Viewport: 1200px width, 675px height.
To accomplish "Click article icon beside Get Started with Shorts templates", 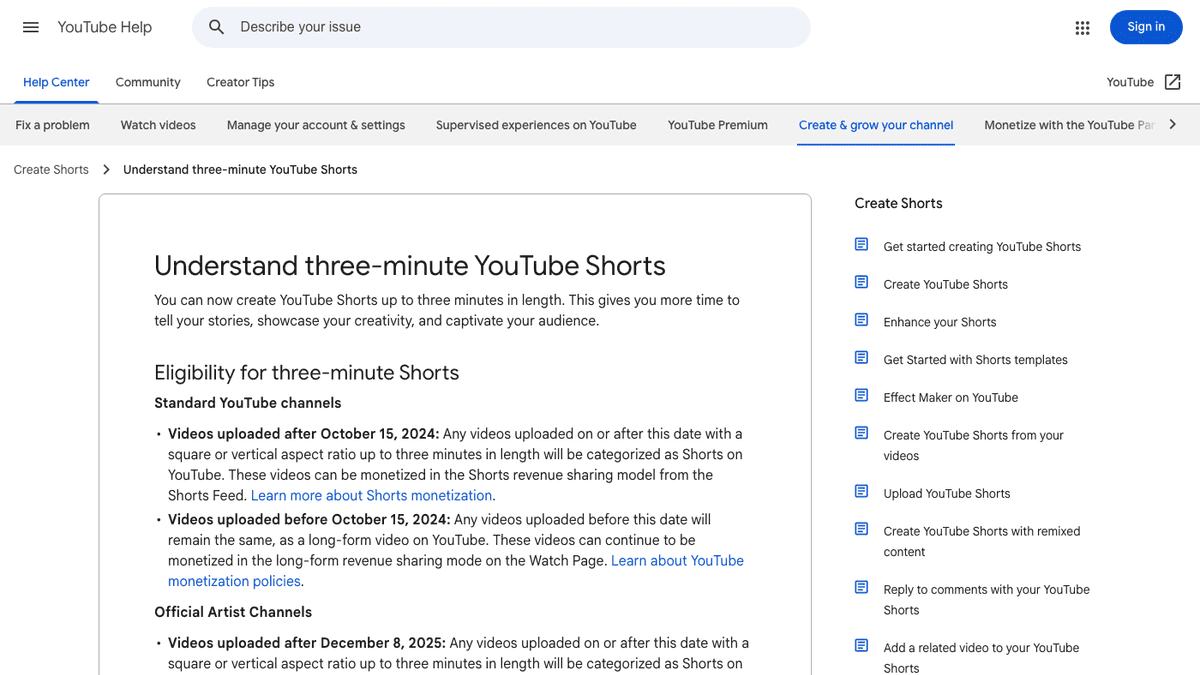I will [x=861, y=358].
